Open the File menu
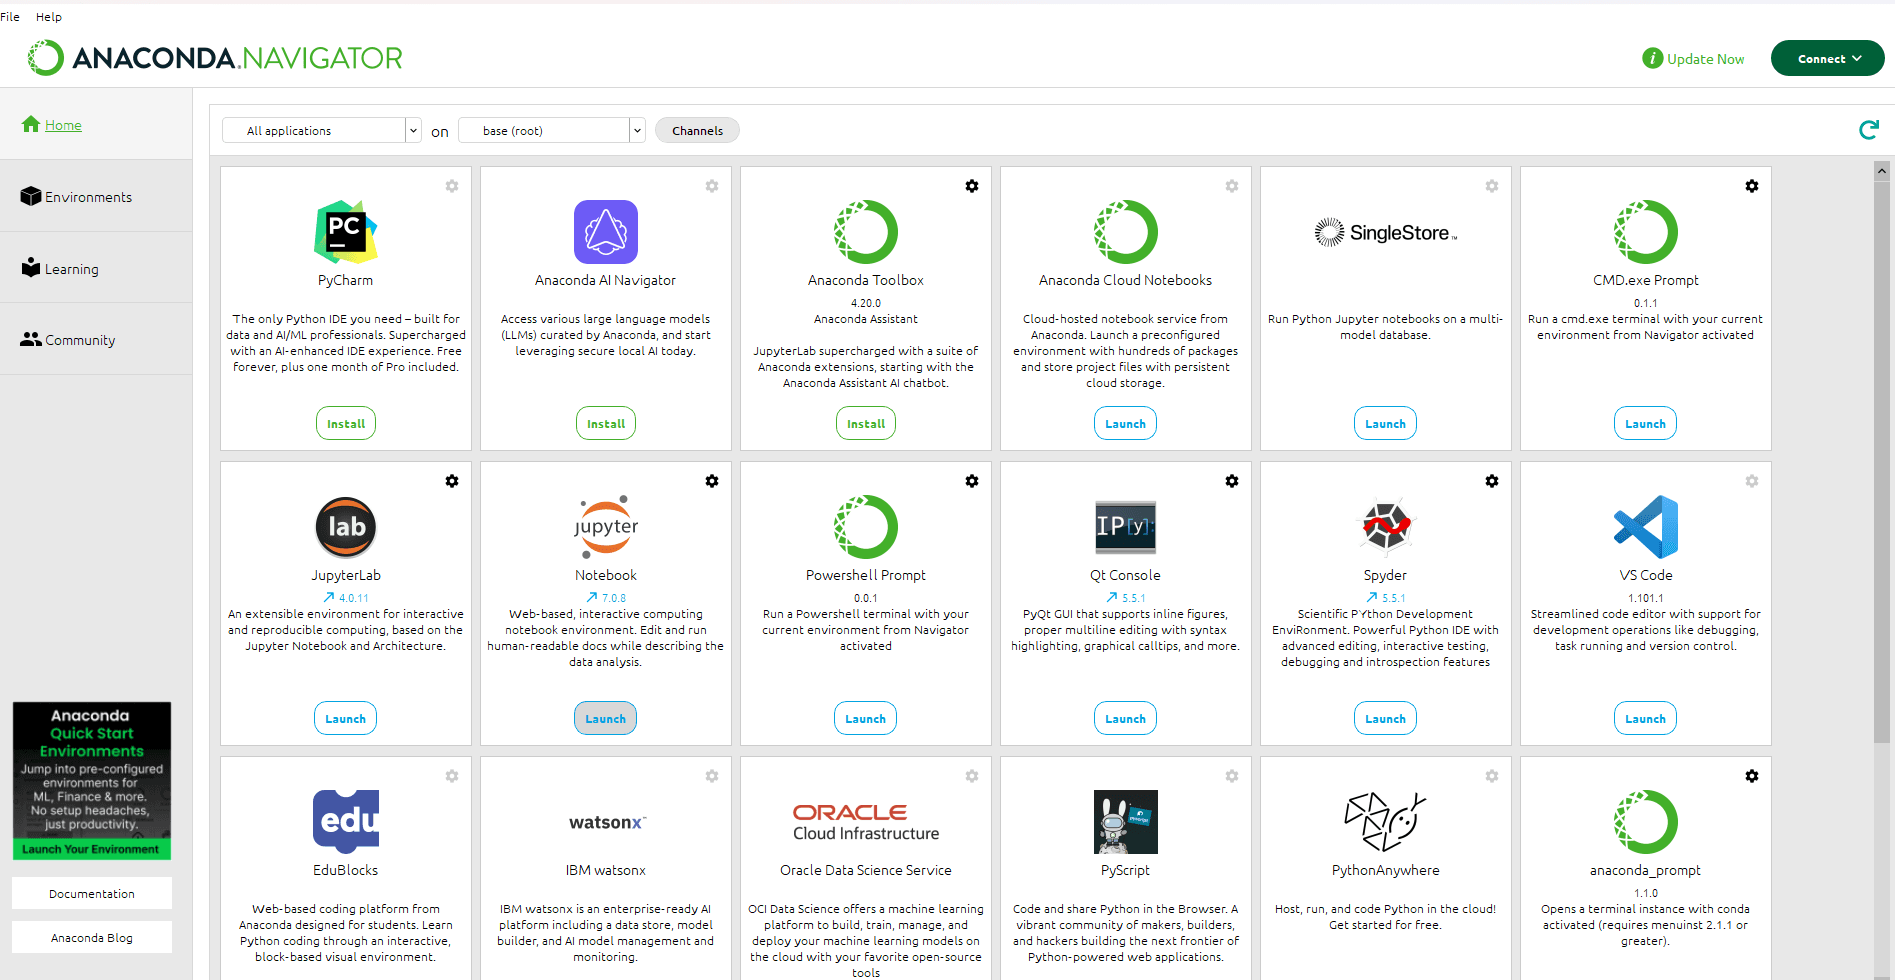 pyautogui.click(x=10, y=17)
